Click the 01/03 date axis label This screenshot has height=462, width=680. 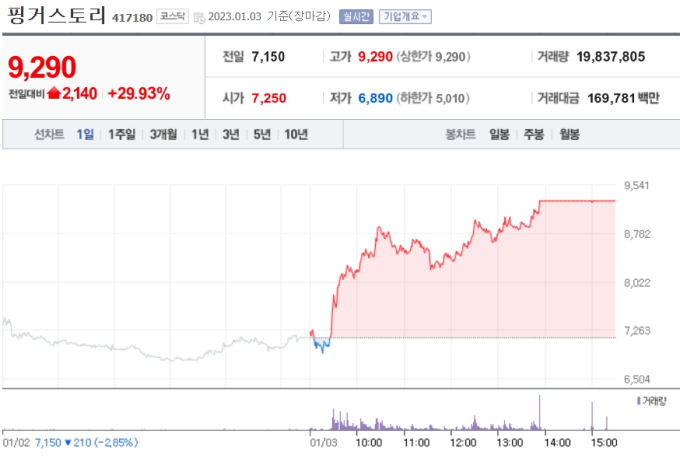coord(323,442)
